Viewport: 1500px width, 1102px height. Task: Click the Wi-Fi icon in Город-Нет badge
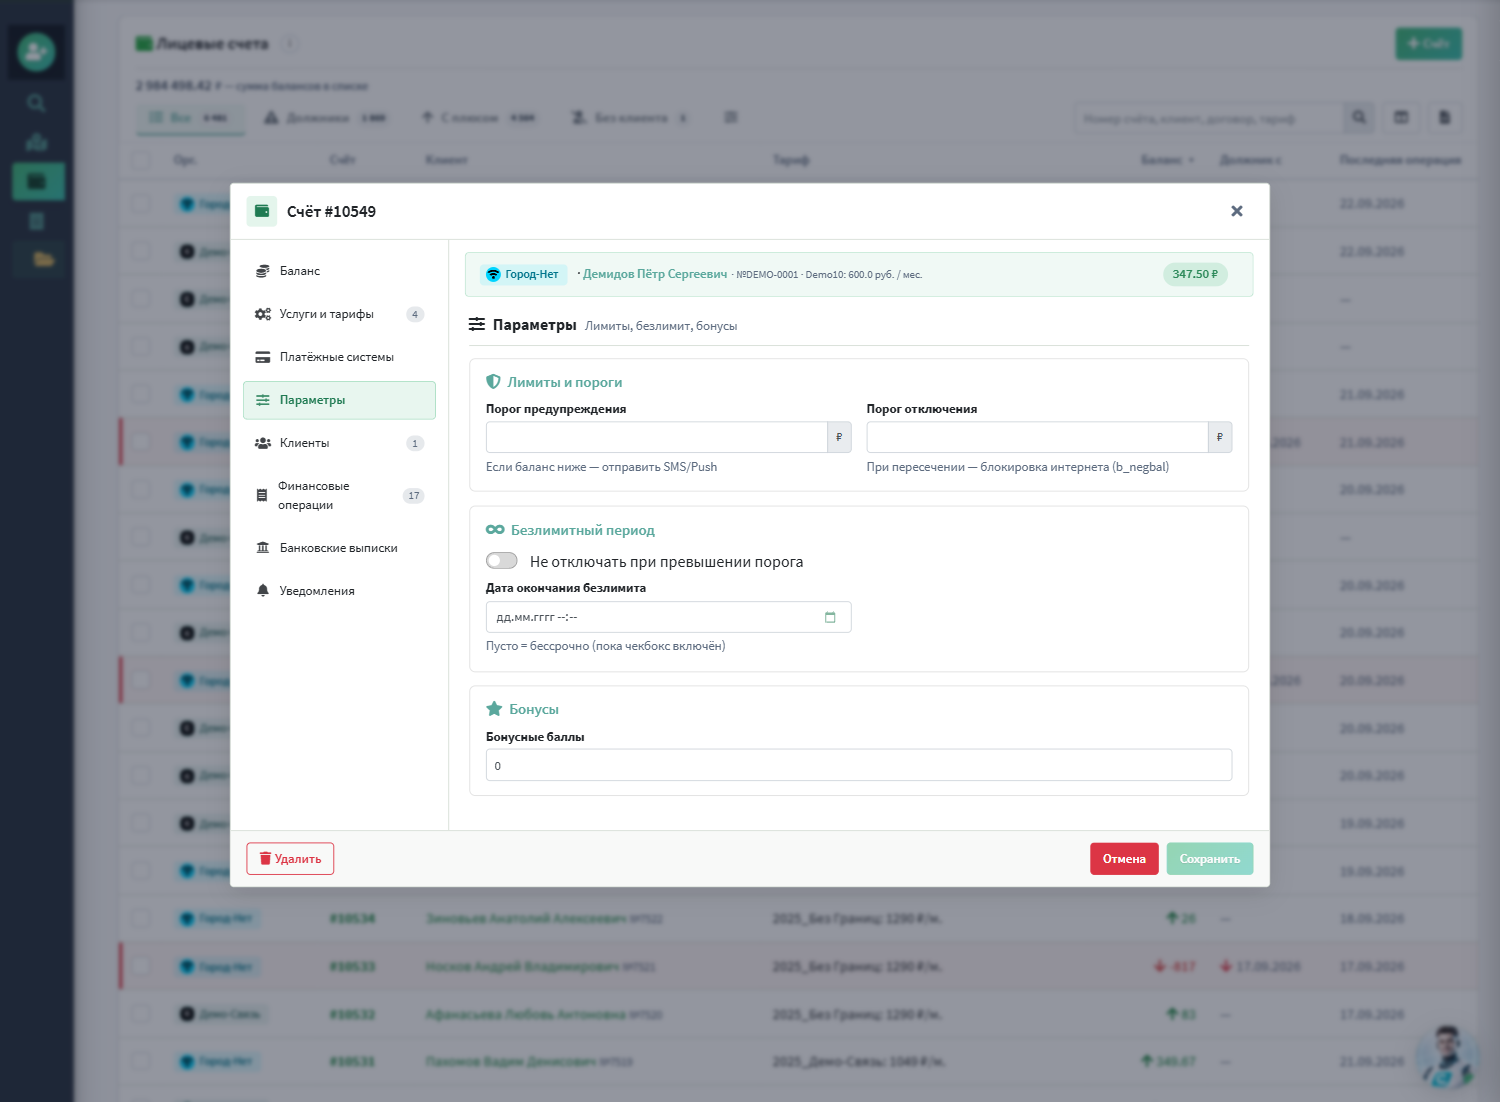pyautogui.click(x=493, y=274)
